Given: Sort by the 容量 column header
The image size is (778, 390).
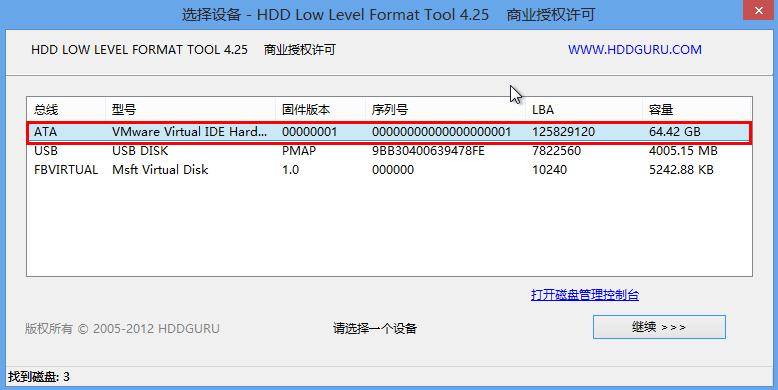Looking at the screenshot, I should click(x=697, y=109).
